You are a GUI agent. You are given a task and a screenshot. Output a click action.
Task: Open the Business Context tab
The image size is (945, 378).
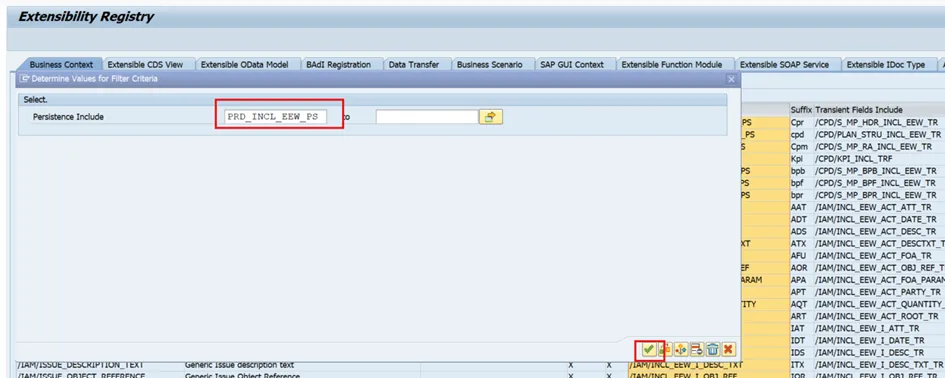(61, 65)
